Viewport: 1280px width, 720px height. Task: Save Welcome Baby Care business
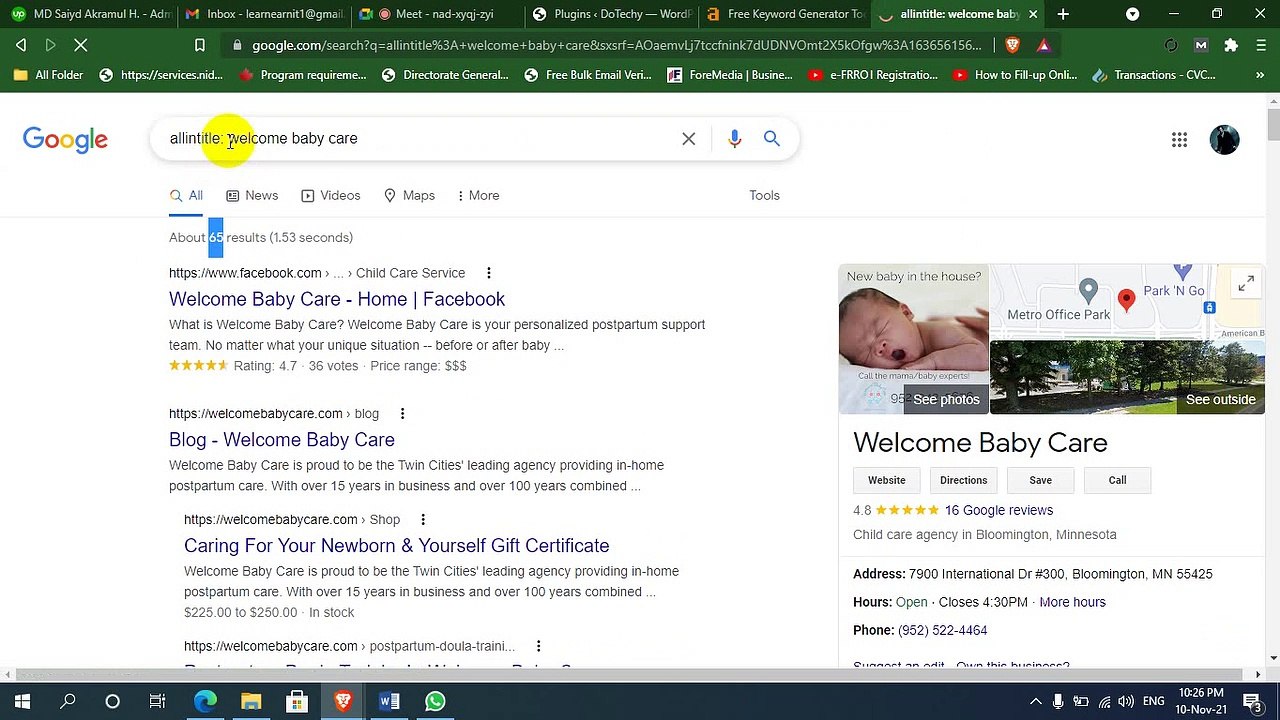point(1041,480)
